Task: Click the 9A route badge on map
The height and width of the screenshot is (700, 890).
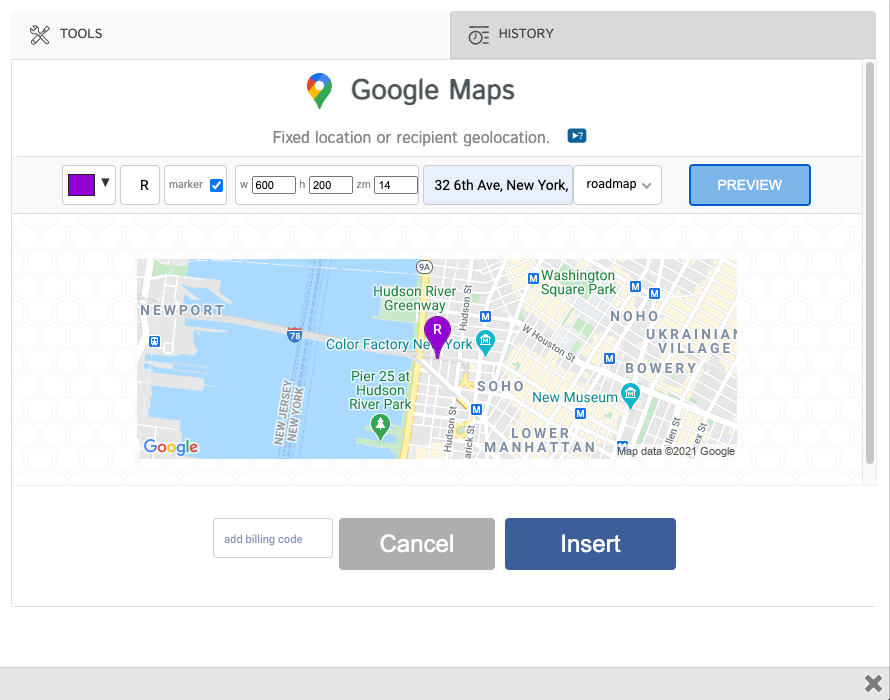Action: click(424, 267)
